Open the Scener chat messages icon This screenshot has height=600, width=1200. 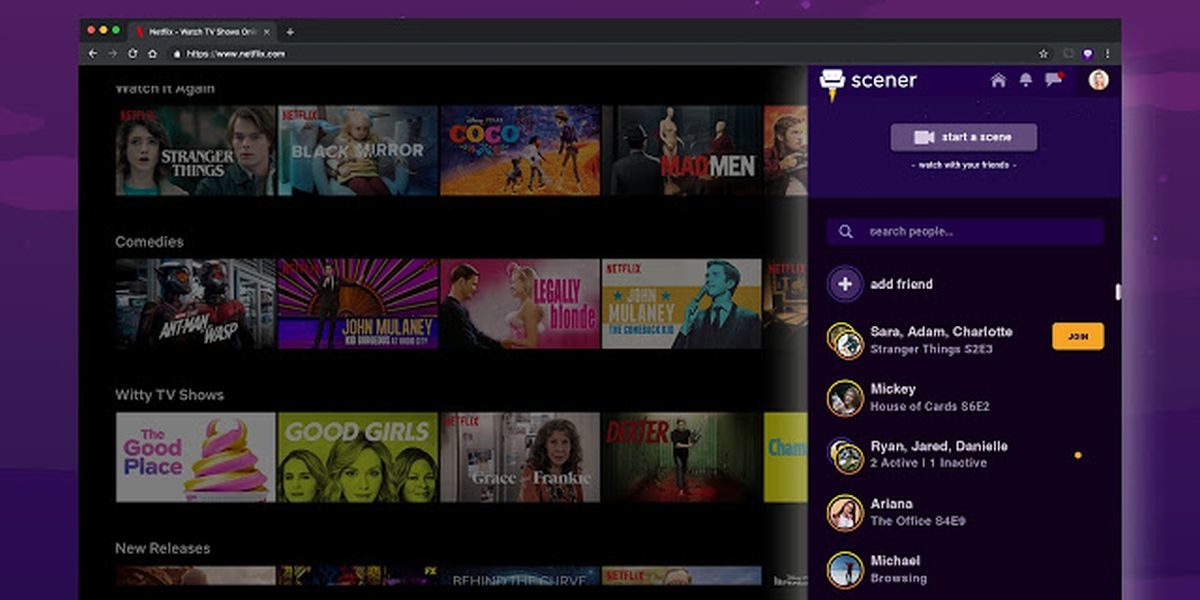[x=1053, y=80]
